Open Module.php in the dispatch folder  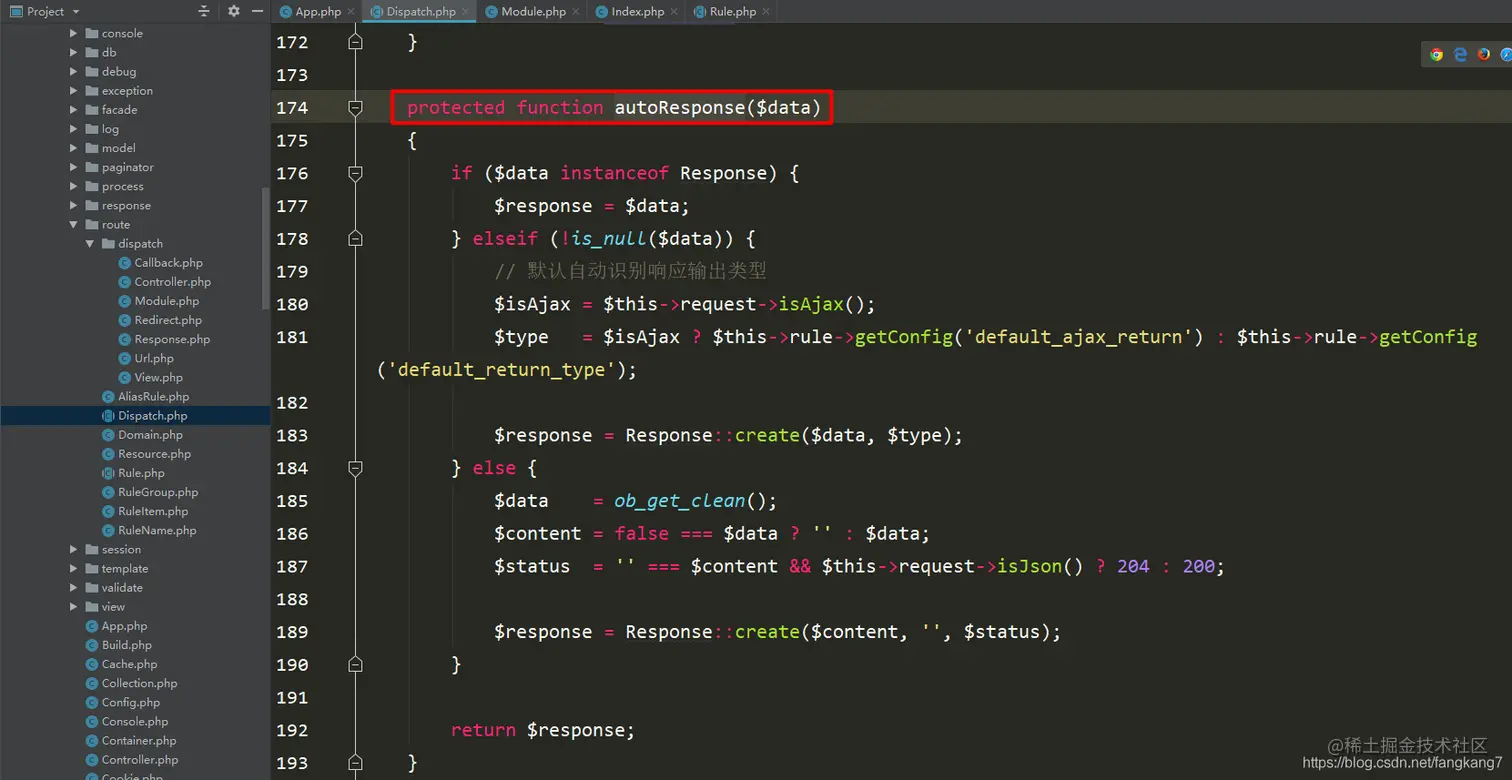167,301
